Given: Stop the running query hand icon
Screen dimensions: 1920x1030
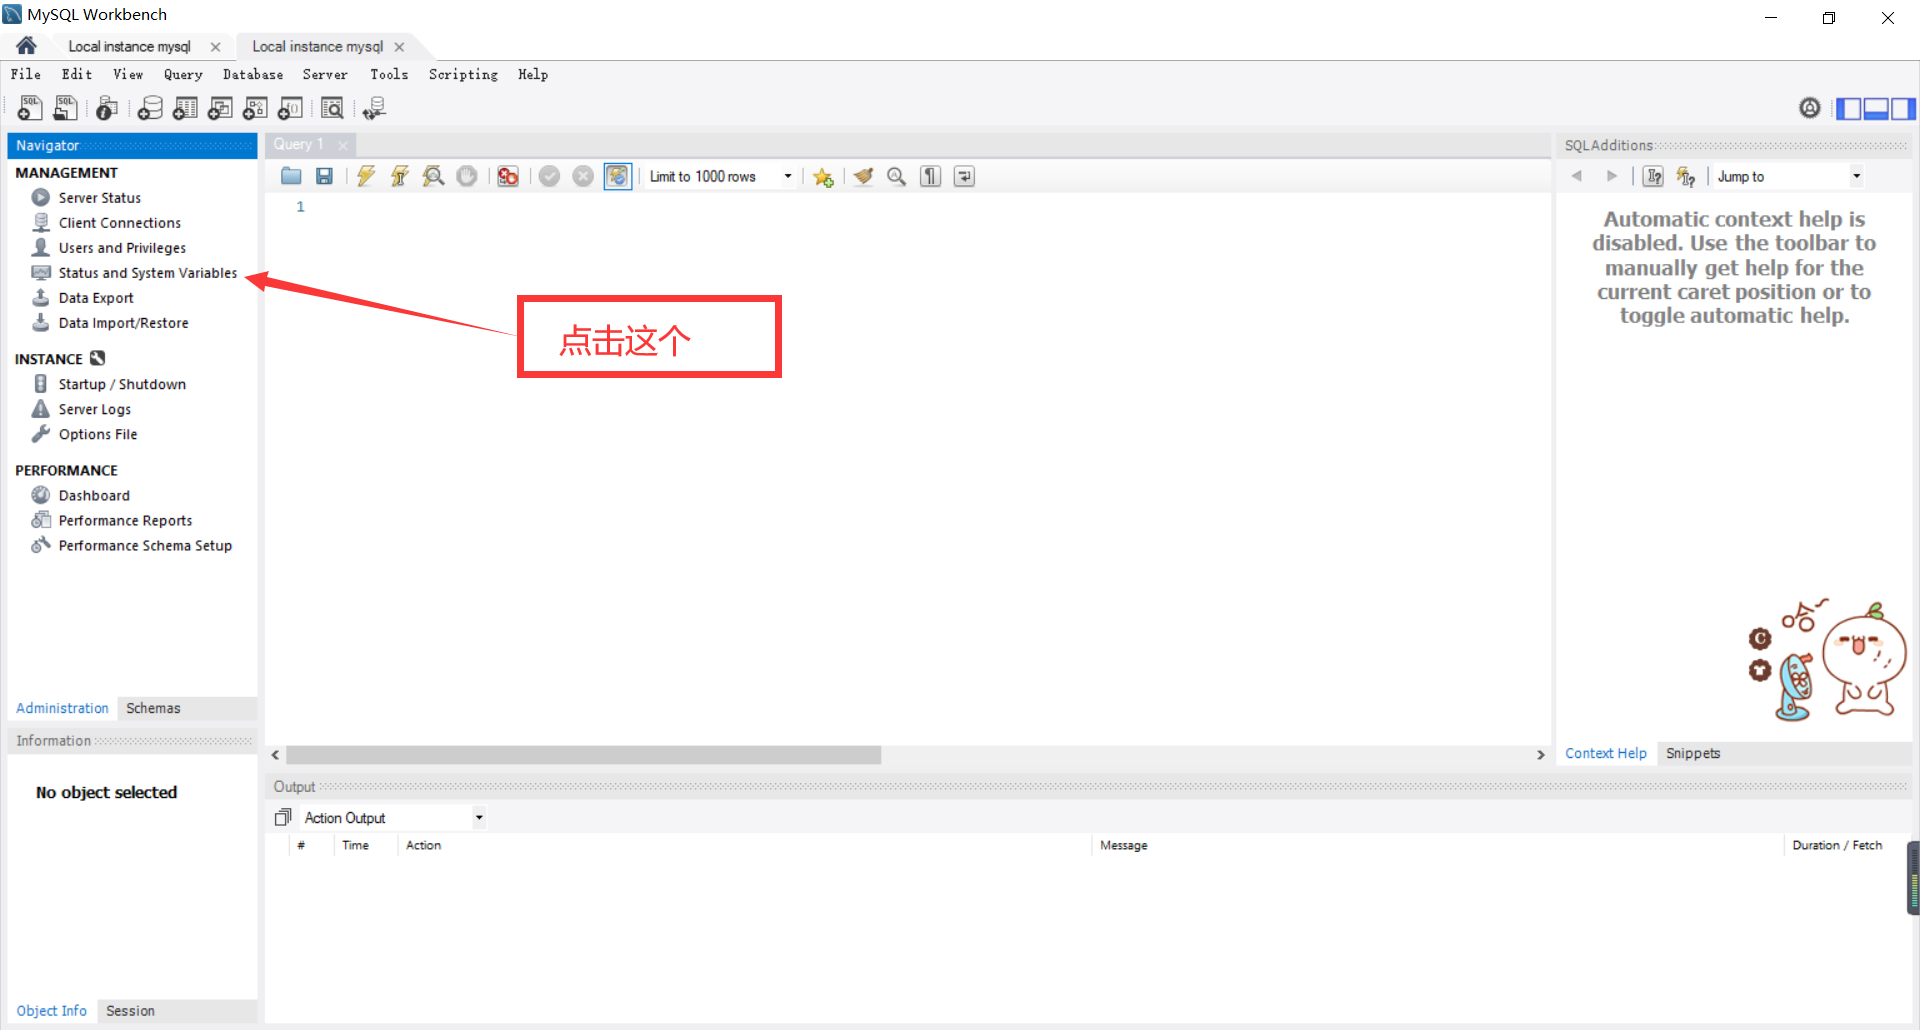Looking at the screenshot, I should (x=467, y=176).
